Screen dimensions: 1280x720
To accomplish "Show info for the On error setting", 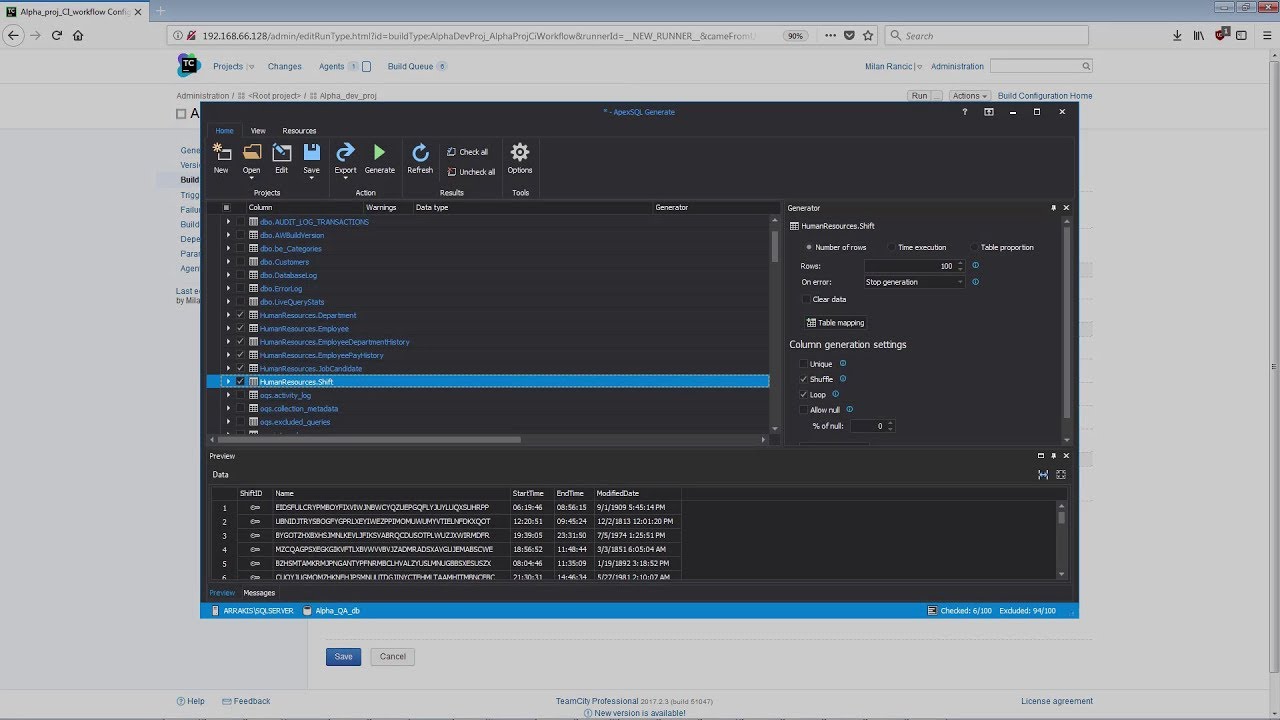I will coord(975,282).
